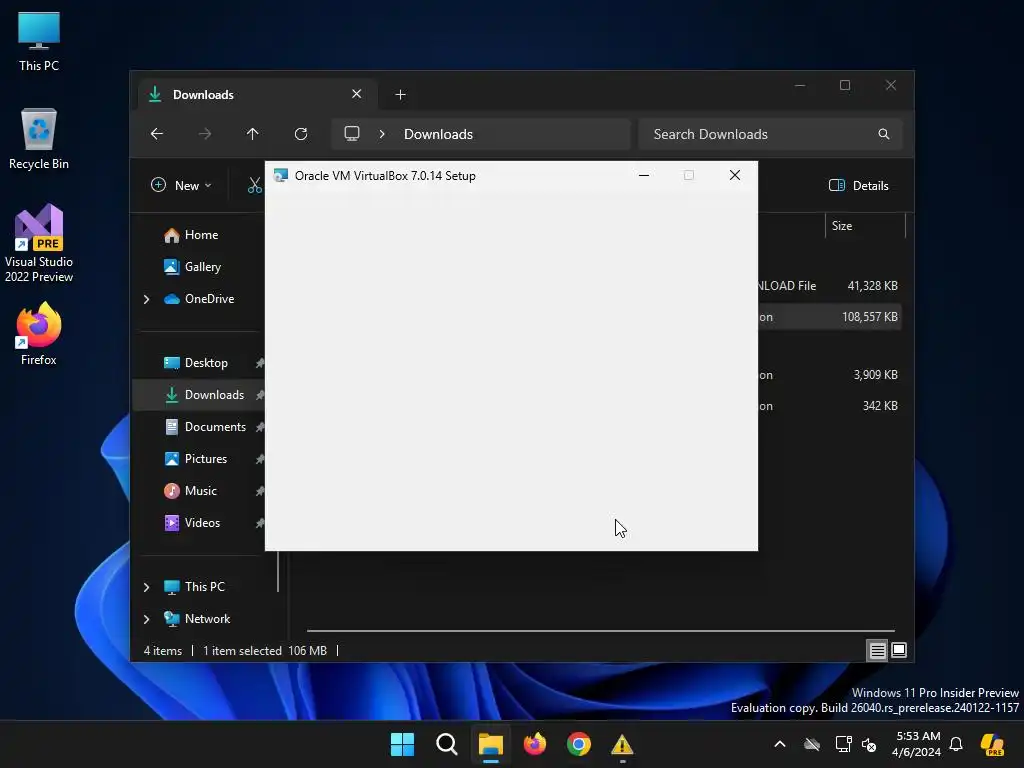Open the clock and date flyout

tap(917, 744)
